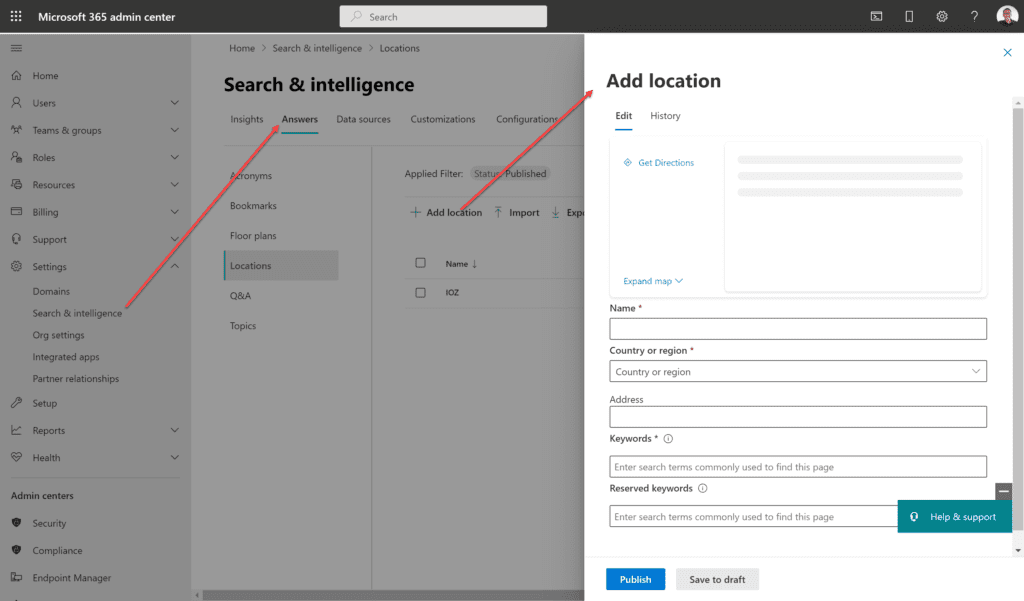Close the Add location panel
This screenshot has height=601, width=1024.
click(x=1007, y=52)
